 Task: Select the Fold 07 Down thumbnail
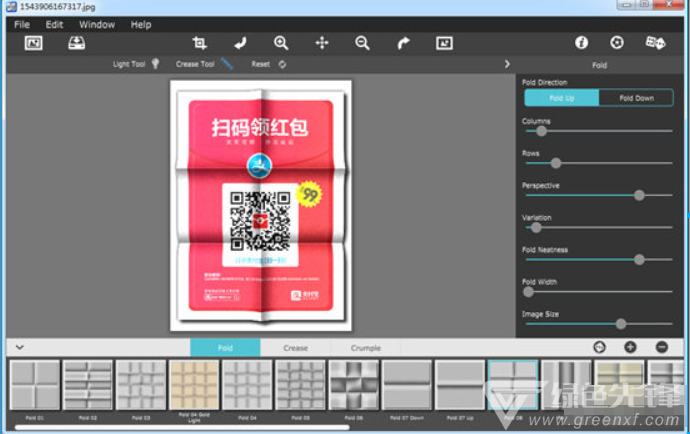pos(407,385)
